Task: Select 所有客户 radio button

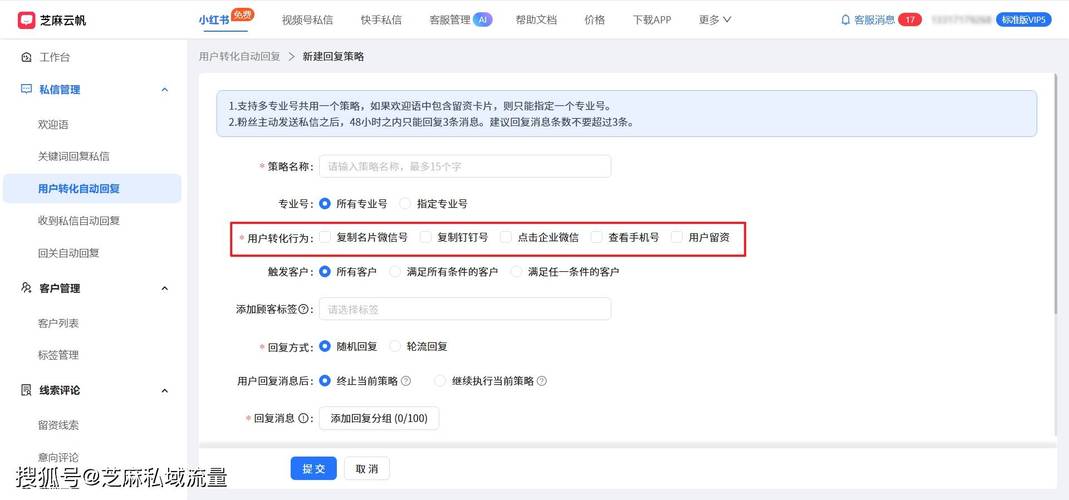Action: (x=325, y=271)
